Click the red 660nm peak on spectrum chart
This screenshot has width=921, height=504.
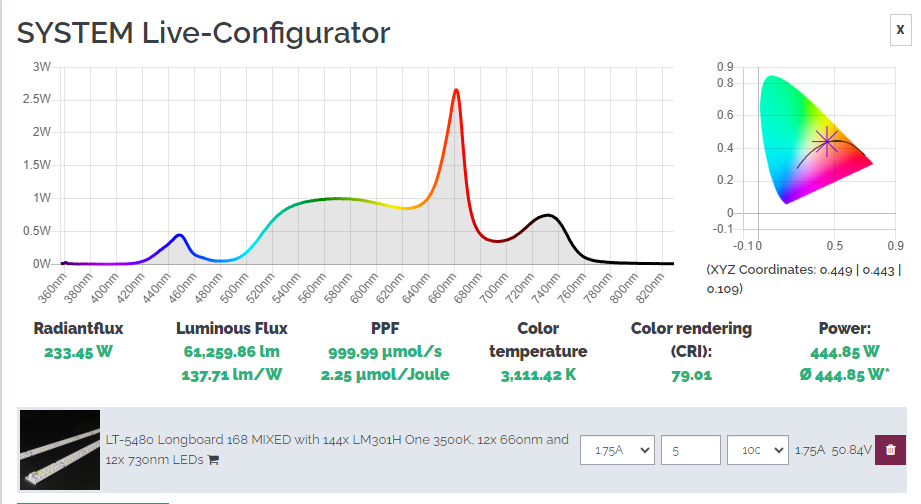(x=456, y=90)
